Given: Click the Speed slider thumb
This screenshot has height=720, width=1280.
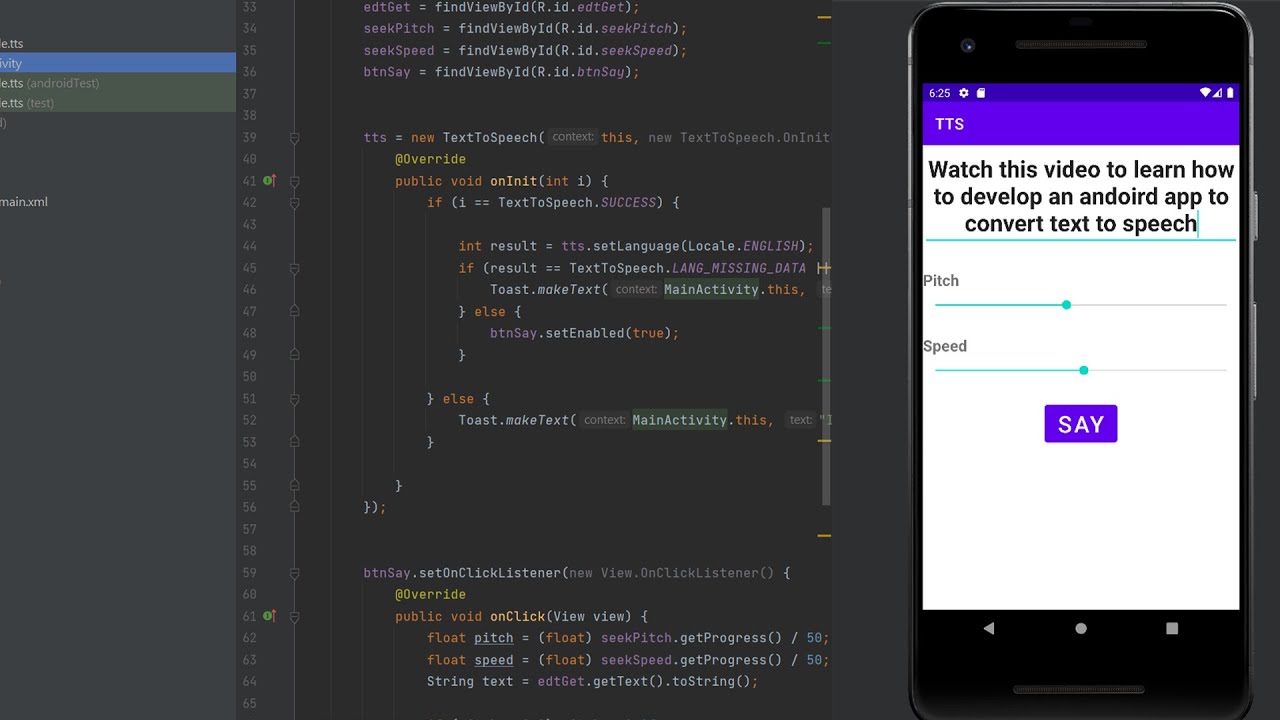Looking at the screenshot, I should (x=1084, y=371).
